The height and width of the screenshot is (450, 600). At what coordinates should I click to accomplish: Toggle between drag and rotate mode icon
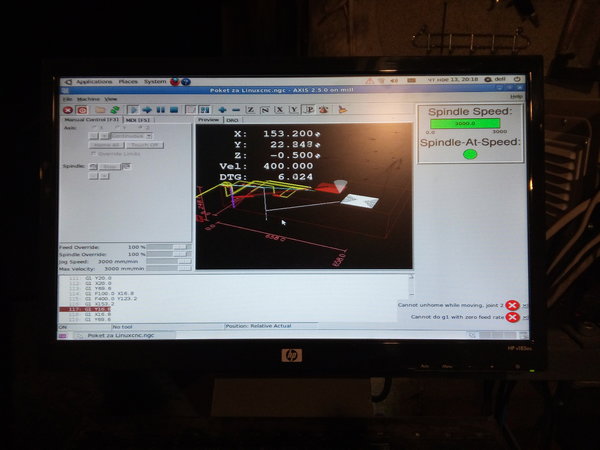[x=324, y=110]
